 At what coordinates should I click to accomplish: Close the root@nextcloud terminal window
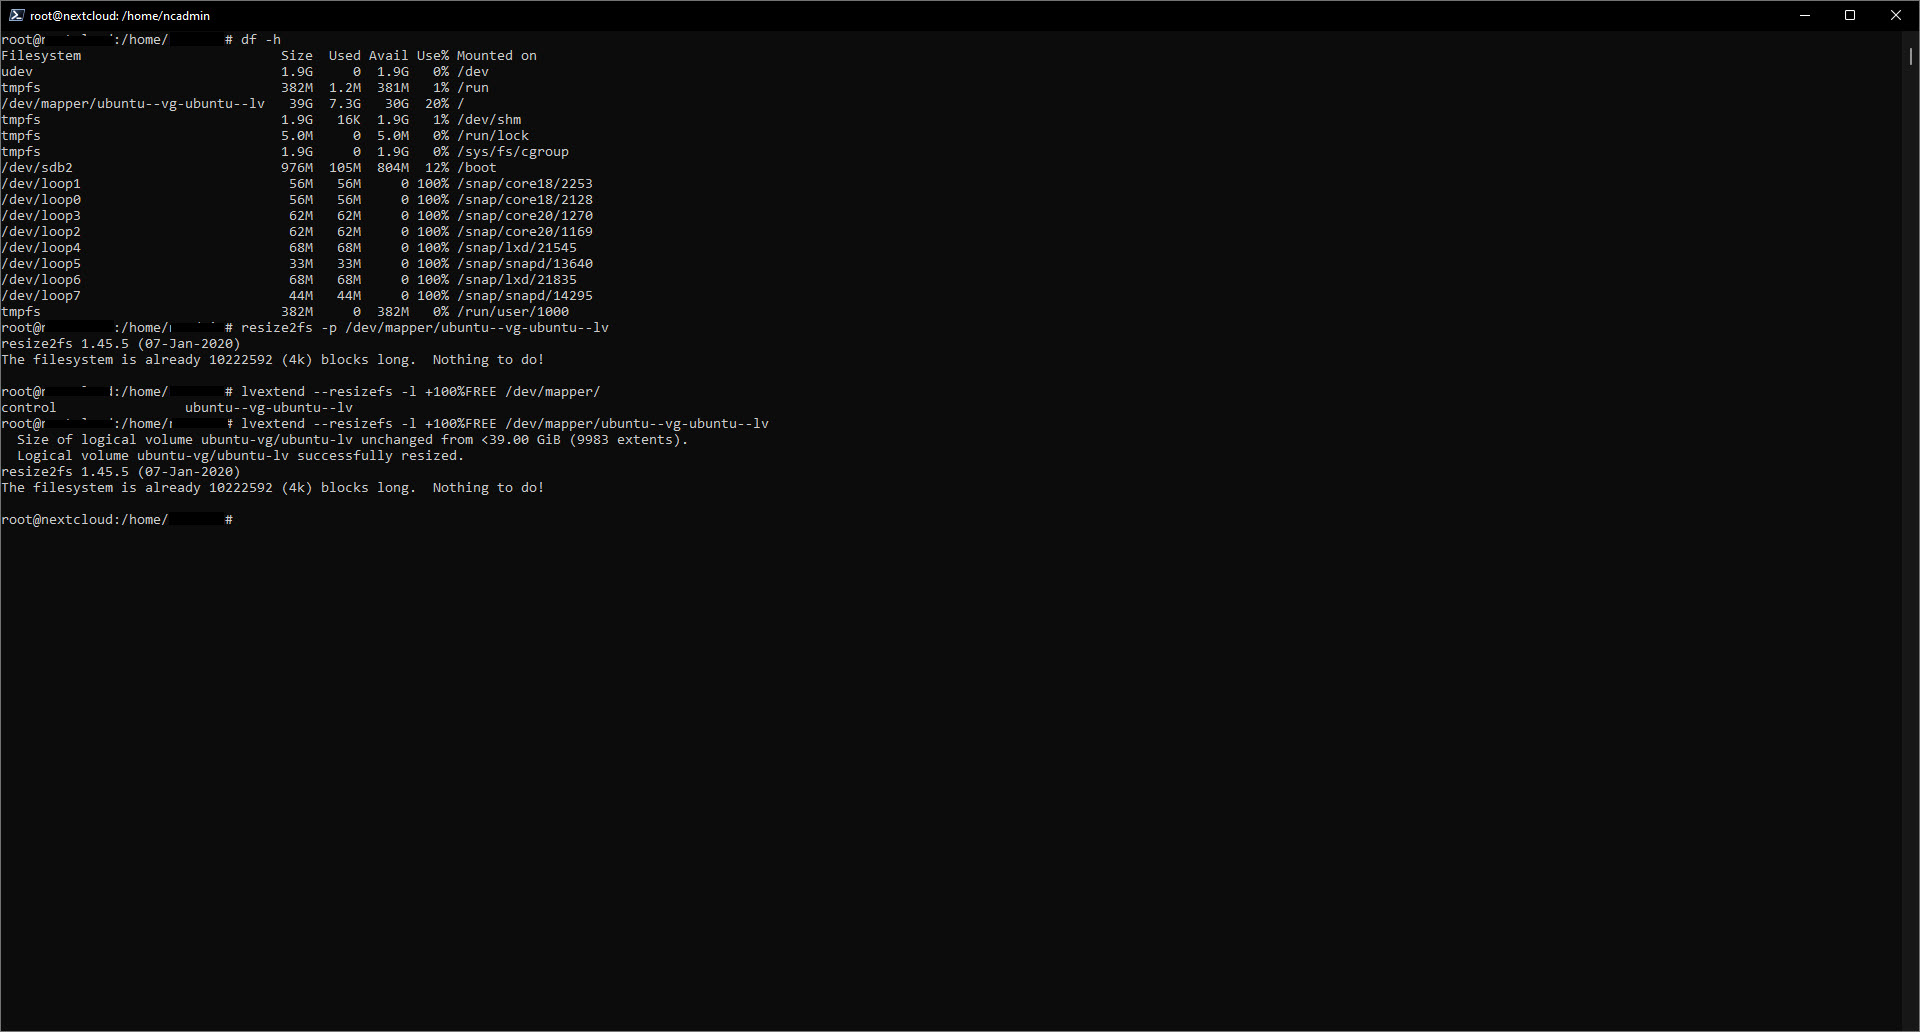[x=1895, y=15]
